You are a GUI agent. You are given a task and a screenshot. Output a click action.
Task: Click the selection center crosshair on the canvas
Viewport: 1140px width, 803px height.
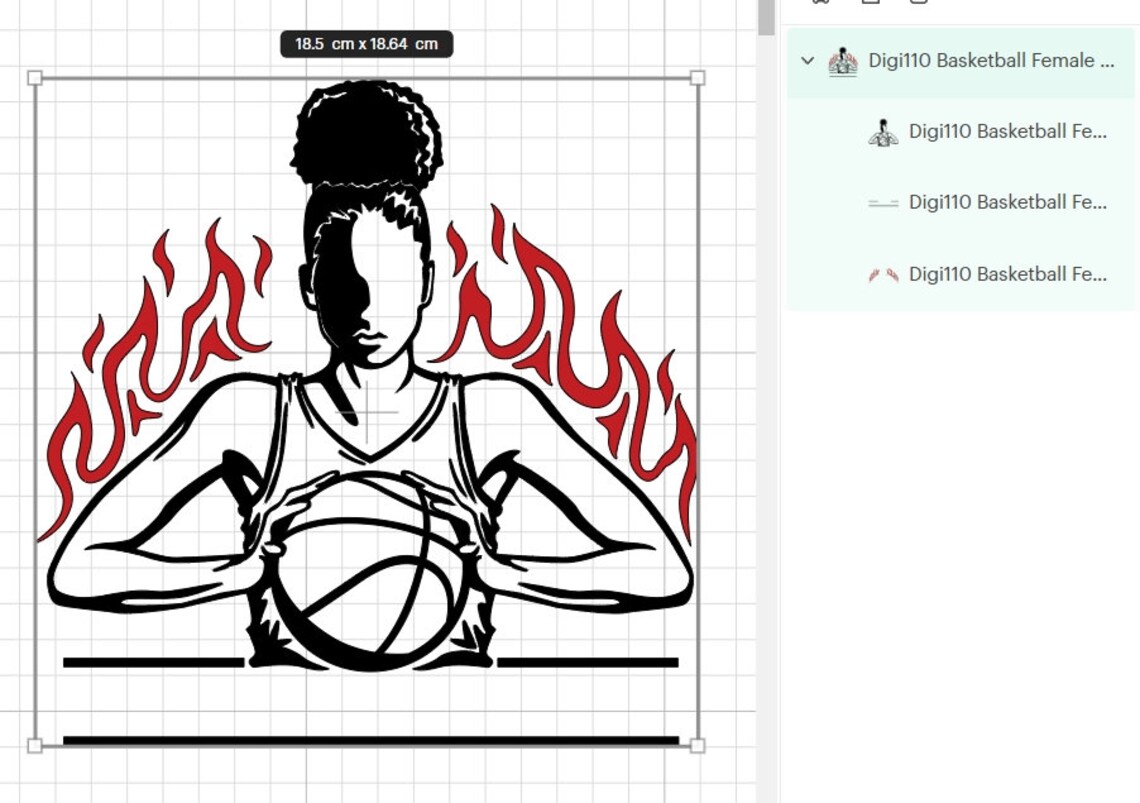pyautogui.click(x=367, y=411)
